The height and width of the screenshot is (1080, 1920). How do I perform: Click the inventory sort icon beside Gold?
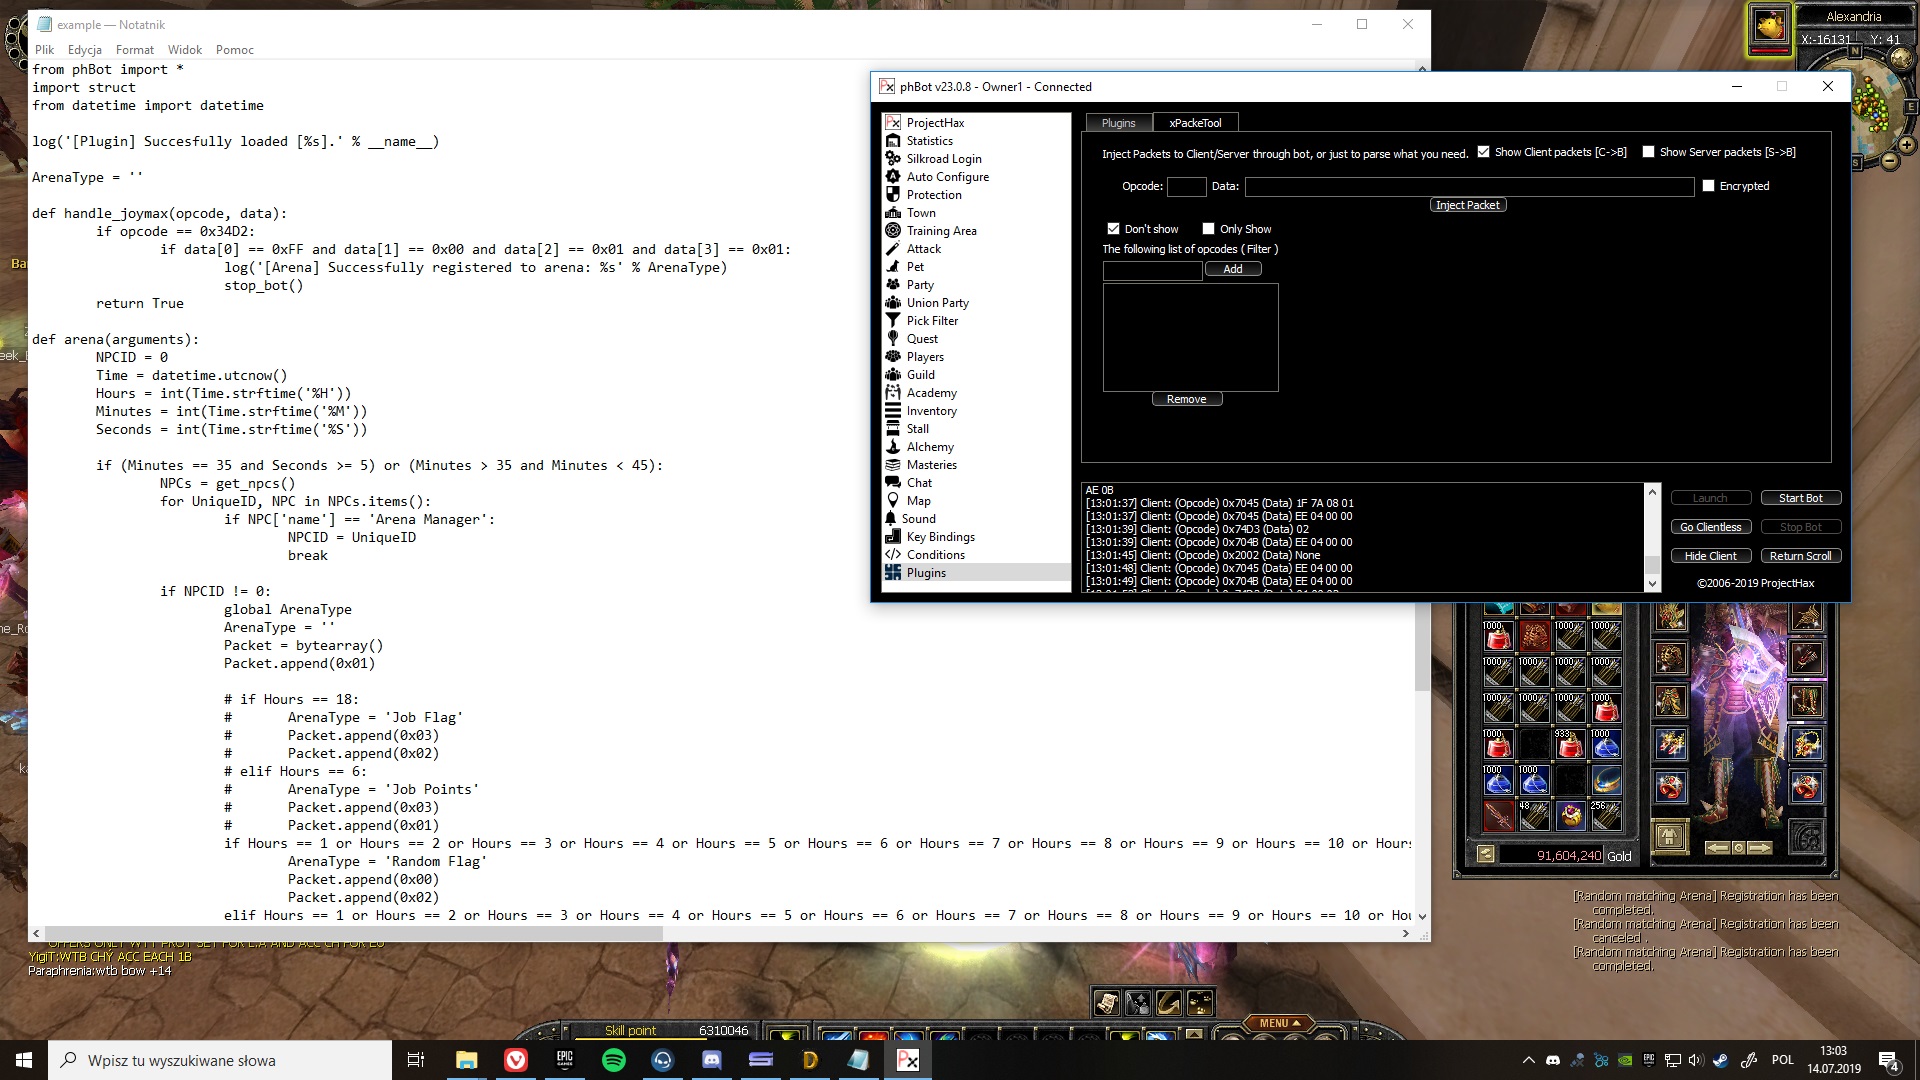1486,855
